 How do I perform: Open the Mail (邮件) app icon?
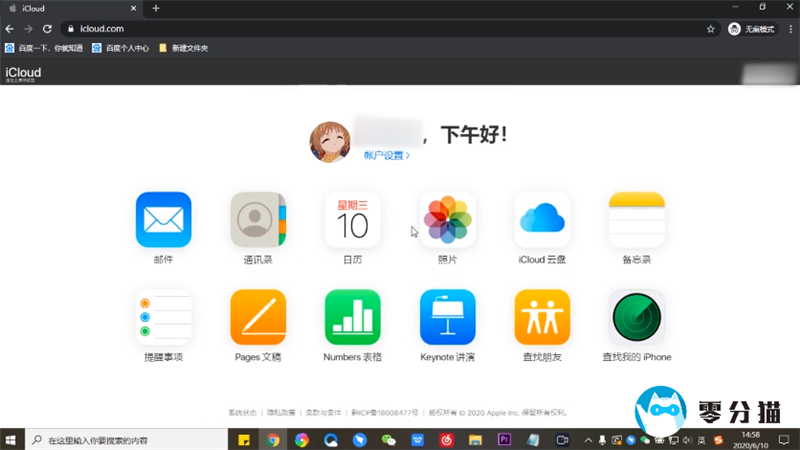pyautogui.click(x=163, y=219)
